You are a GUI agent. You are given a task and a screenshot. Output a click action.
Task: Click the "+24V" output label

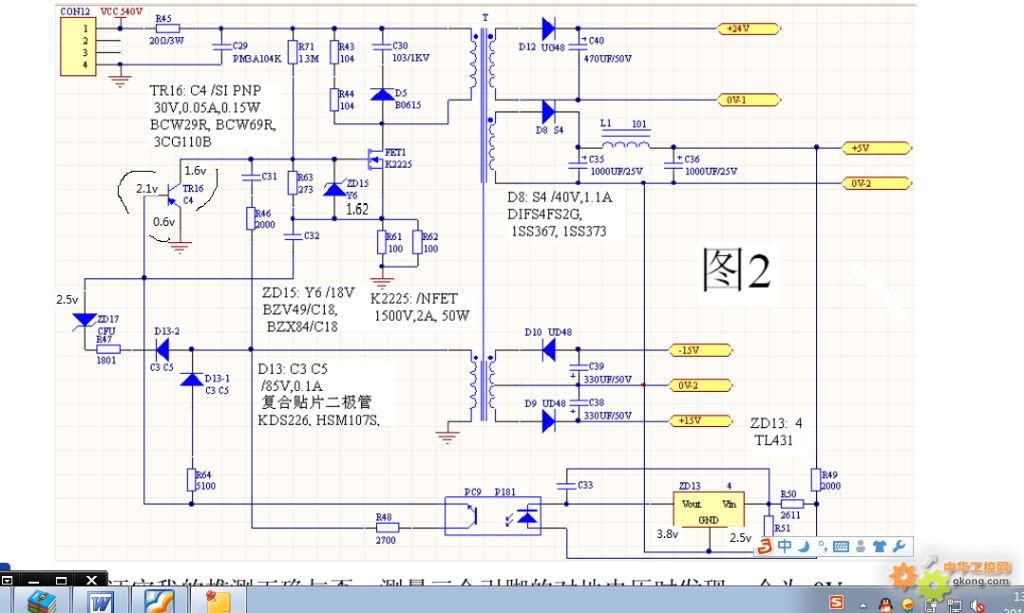(748, 29)
